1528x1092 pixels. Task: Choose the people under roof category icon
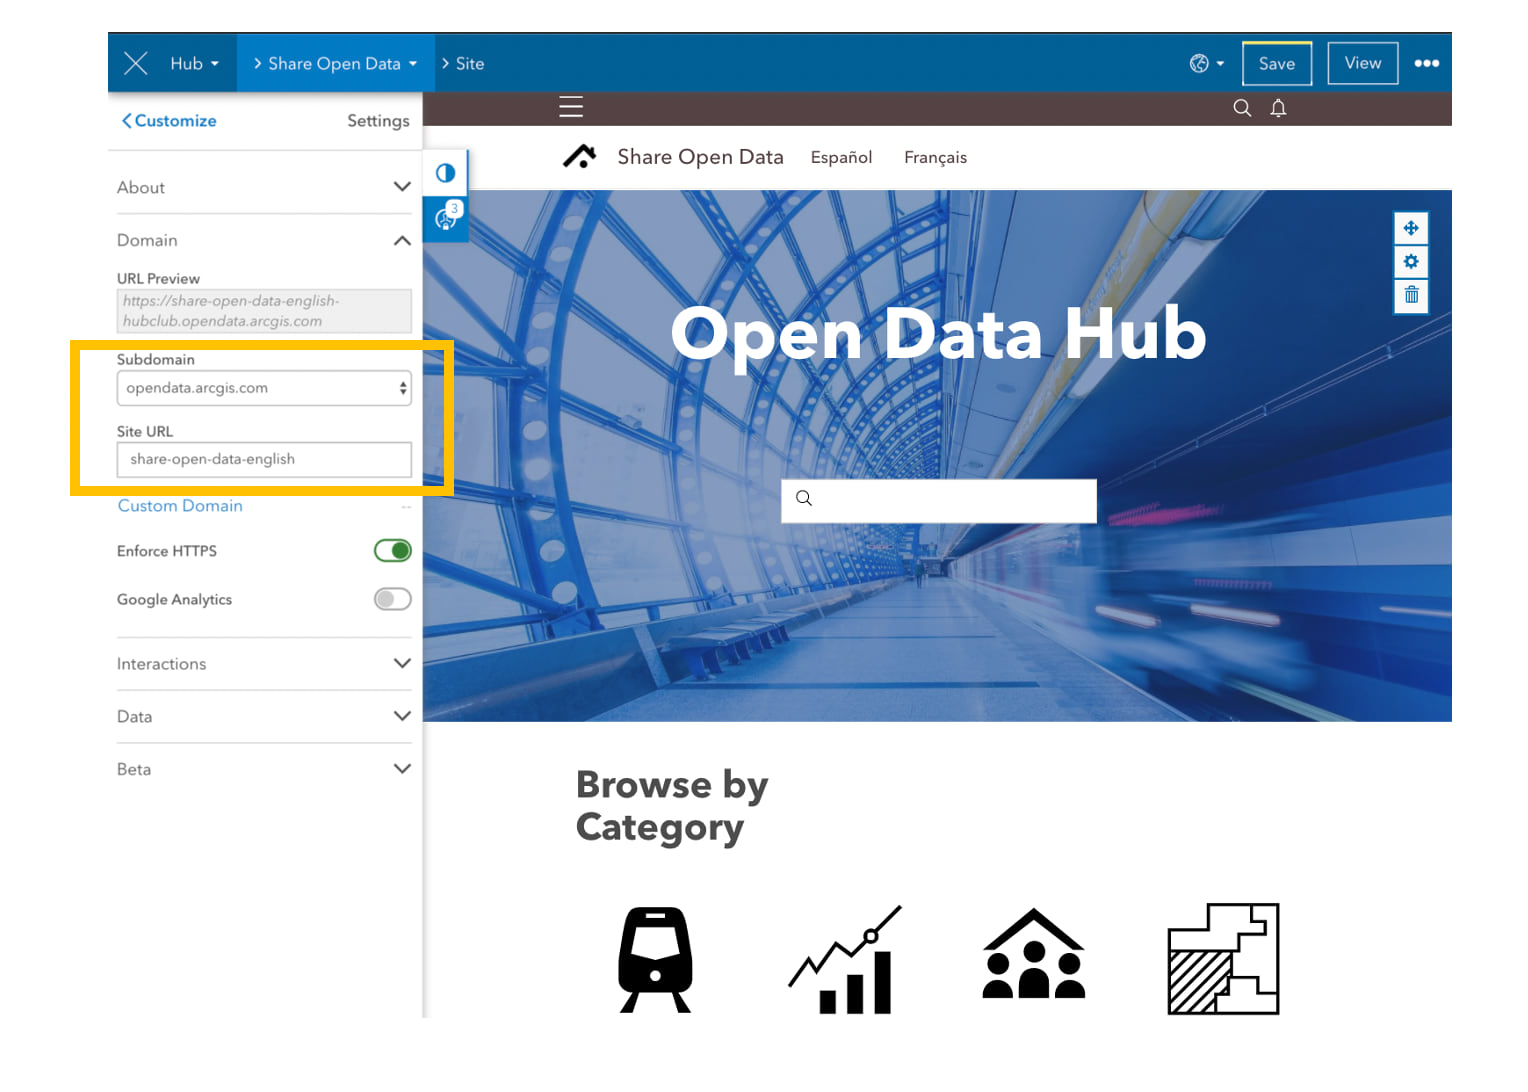(1034, 954)
